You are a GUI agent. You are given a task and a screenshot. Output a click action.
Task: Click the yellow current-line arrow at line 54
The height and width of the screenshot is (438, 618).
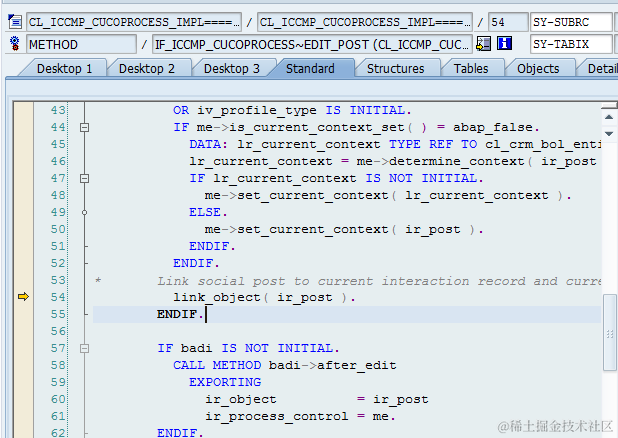[x=23, y=296]
